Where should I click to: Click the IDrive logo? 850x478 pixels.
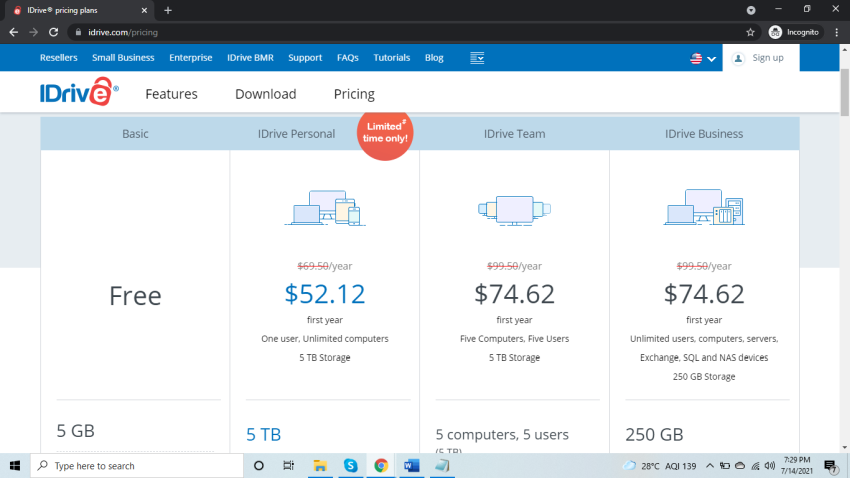[x=79, y=92]
